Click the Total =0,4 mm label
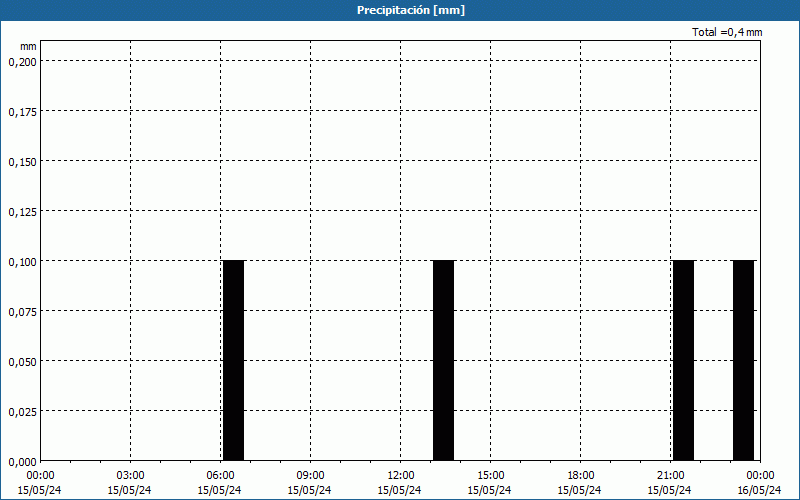The width and height of the screenshot is (800, 500). click(x=727, y=32)
